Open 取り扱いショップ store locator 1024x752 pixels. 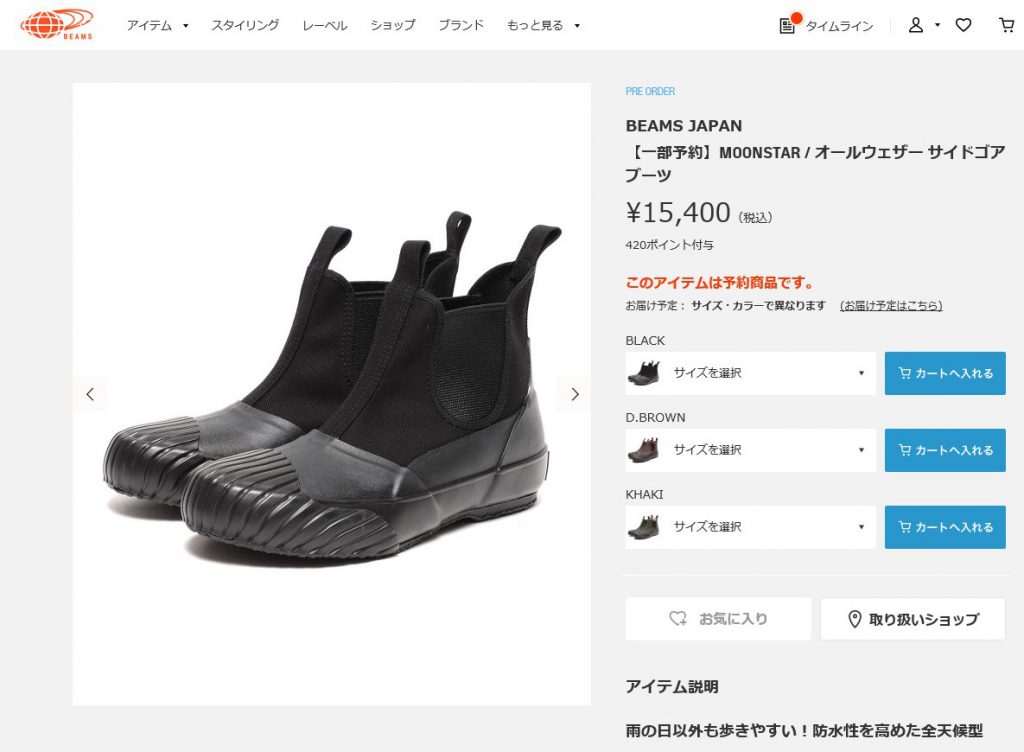pos(913,619)
